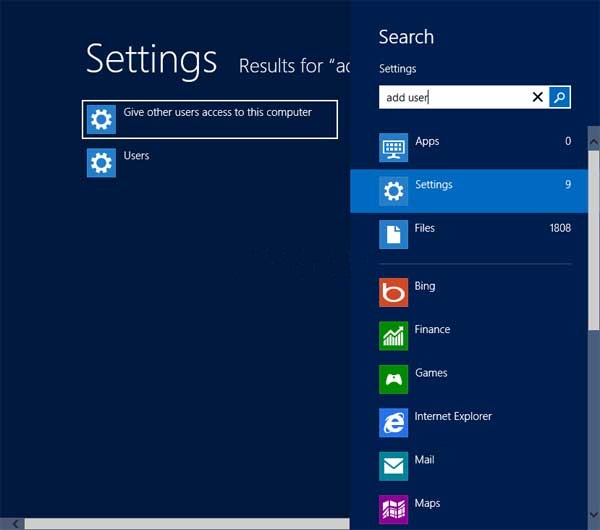Click left arrow of horizontal results scrollbar
Image resolution: width=600 pixels, height=530 pixels.
[15, 523]
